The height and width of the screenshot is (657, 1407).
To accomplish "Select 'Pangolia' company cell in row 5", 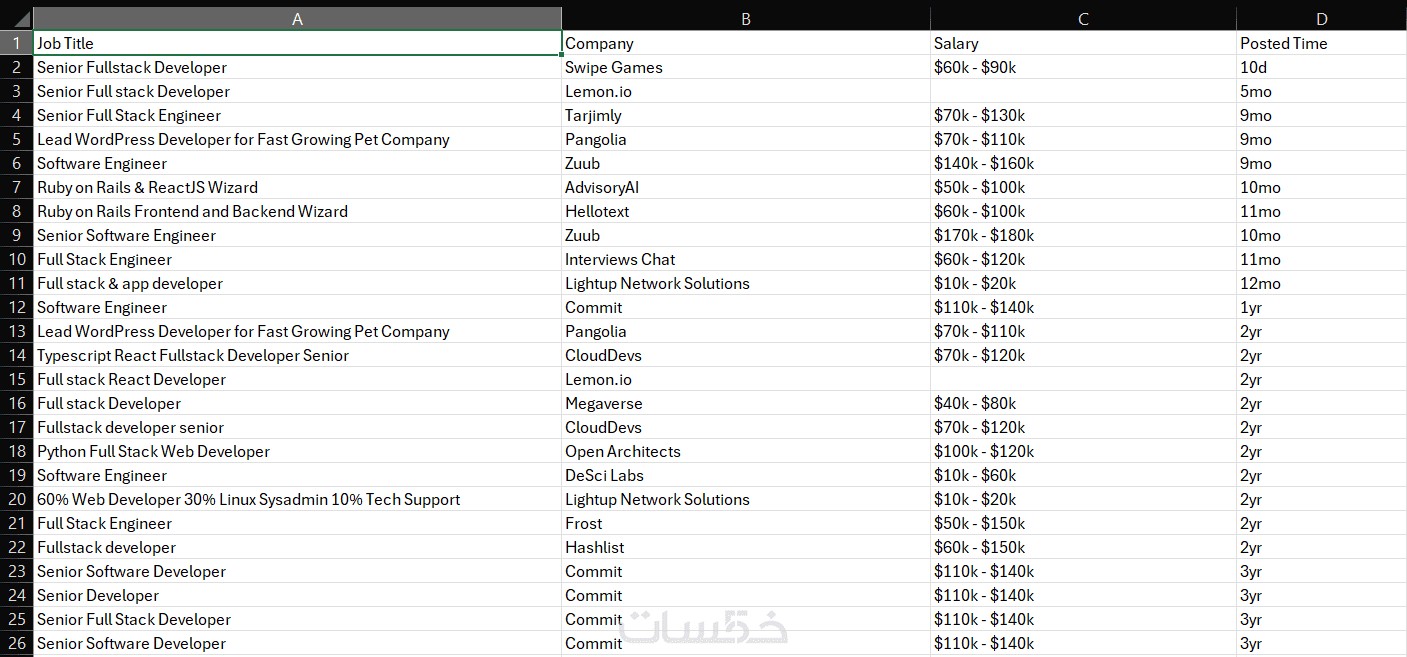I will point(746,139).
